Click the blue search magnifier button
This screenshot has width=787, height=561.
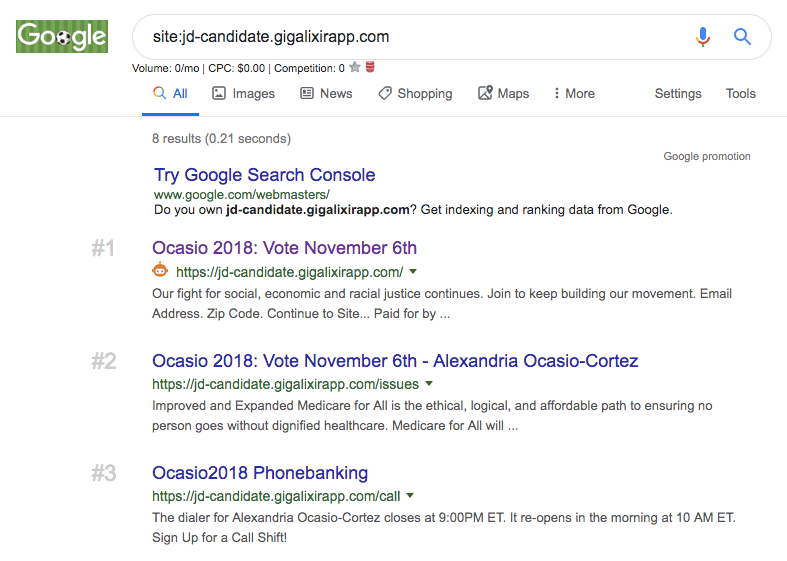coord(742,37)
